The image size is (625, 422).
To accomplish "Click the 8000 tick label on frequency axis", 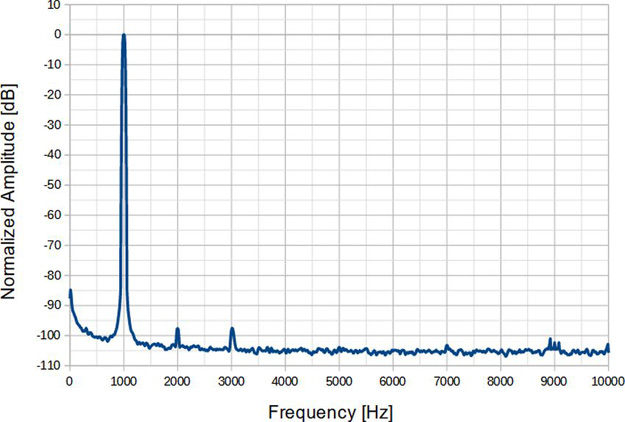I will [501, 381].
